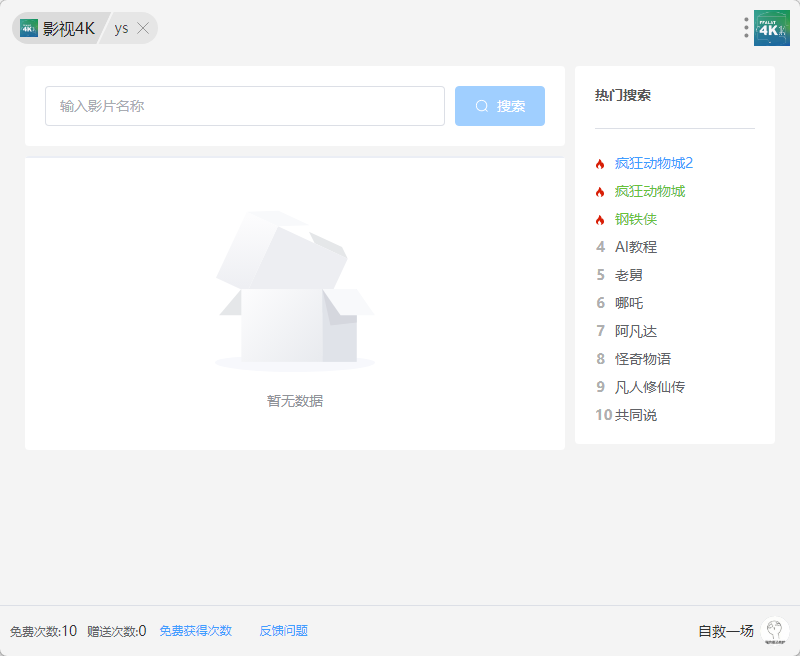This screenshot has height=656, width=800.
Task: Click the fire icon beside 钢铁侠
Action: click(x=600, y=220)
